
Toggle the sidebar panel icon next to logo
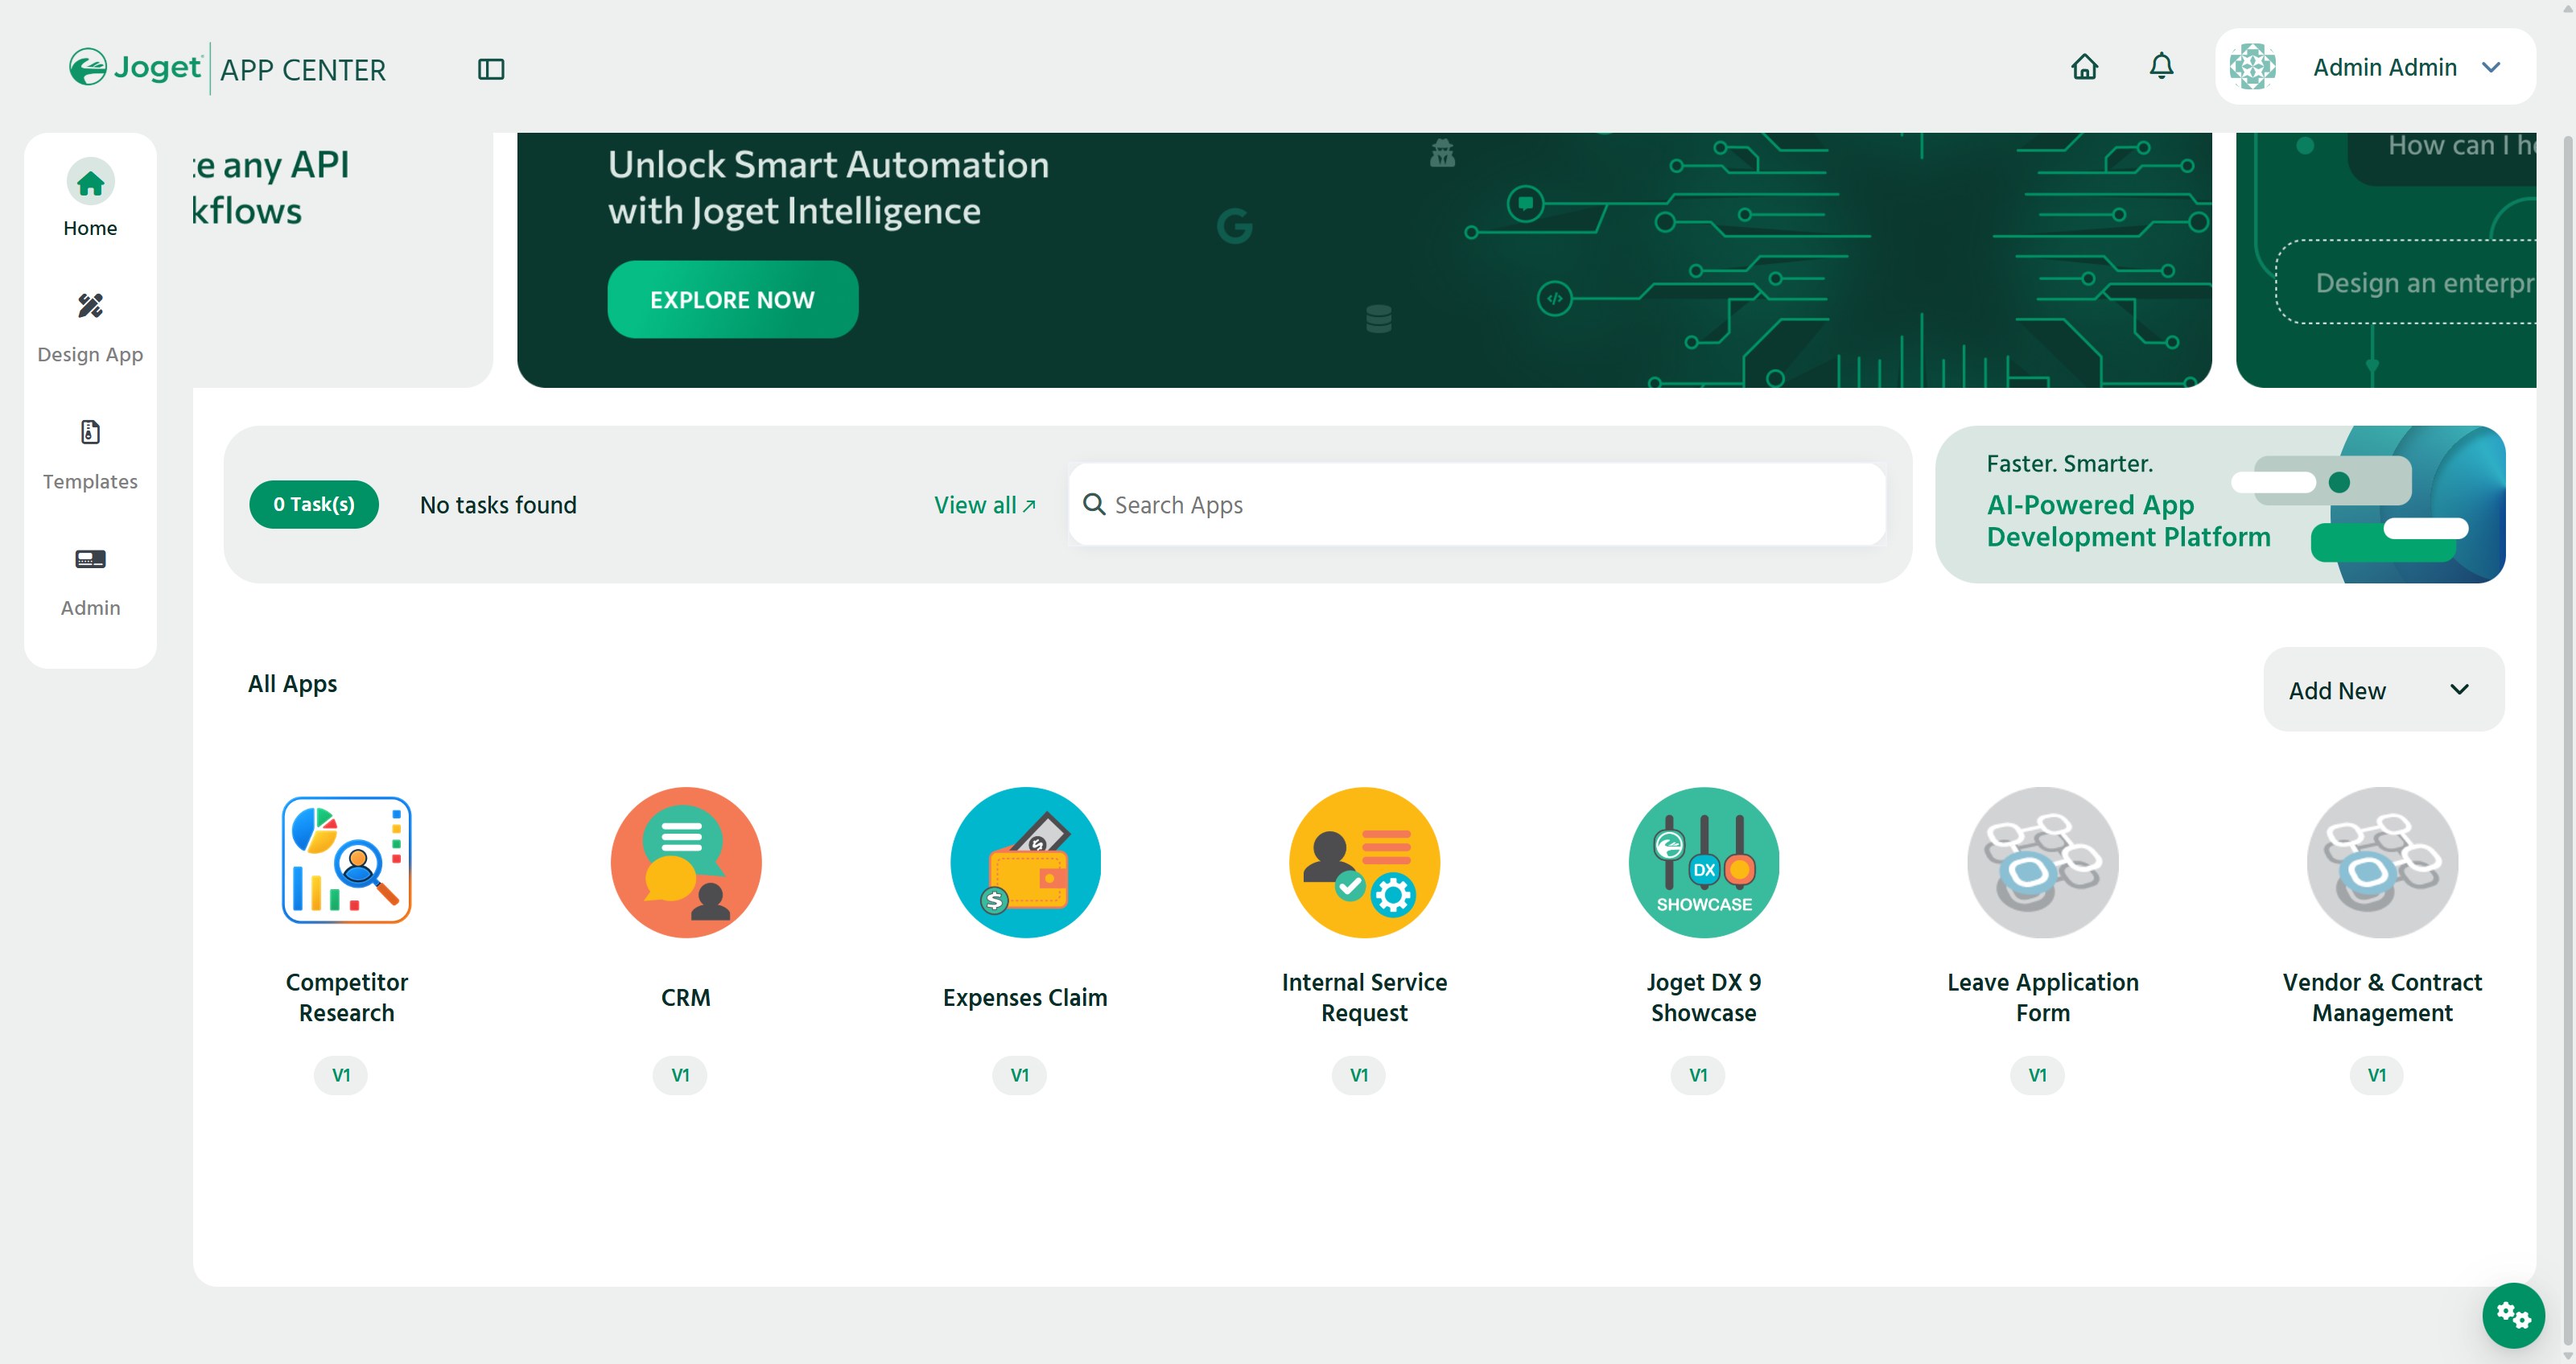tap(490, 68)
